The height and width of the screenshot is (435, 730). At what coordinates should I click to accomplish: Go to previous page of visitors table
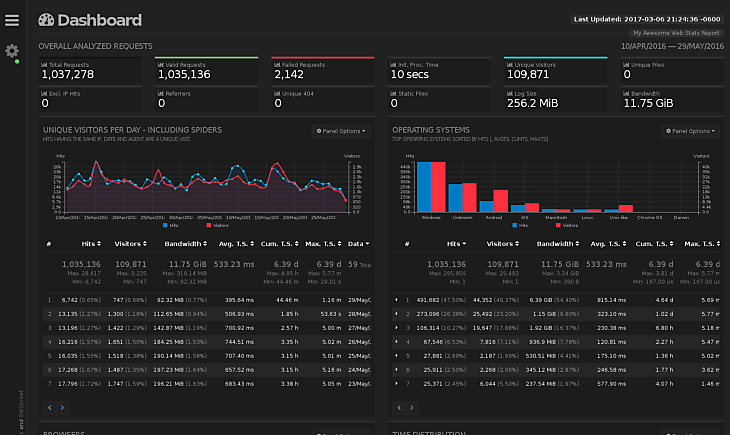[x=50, y=408]
